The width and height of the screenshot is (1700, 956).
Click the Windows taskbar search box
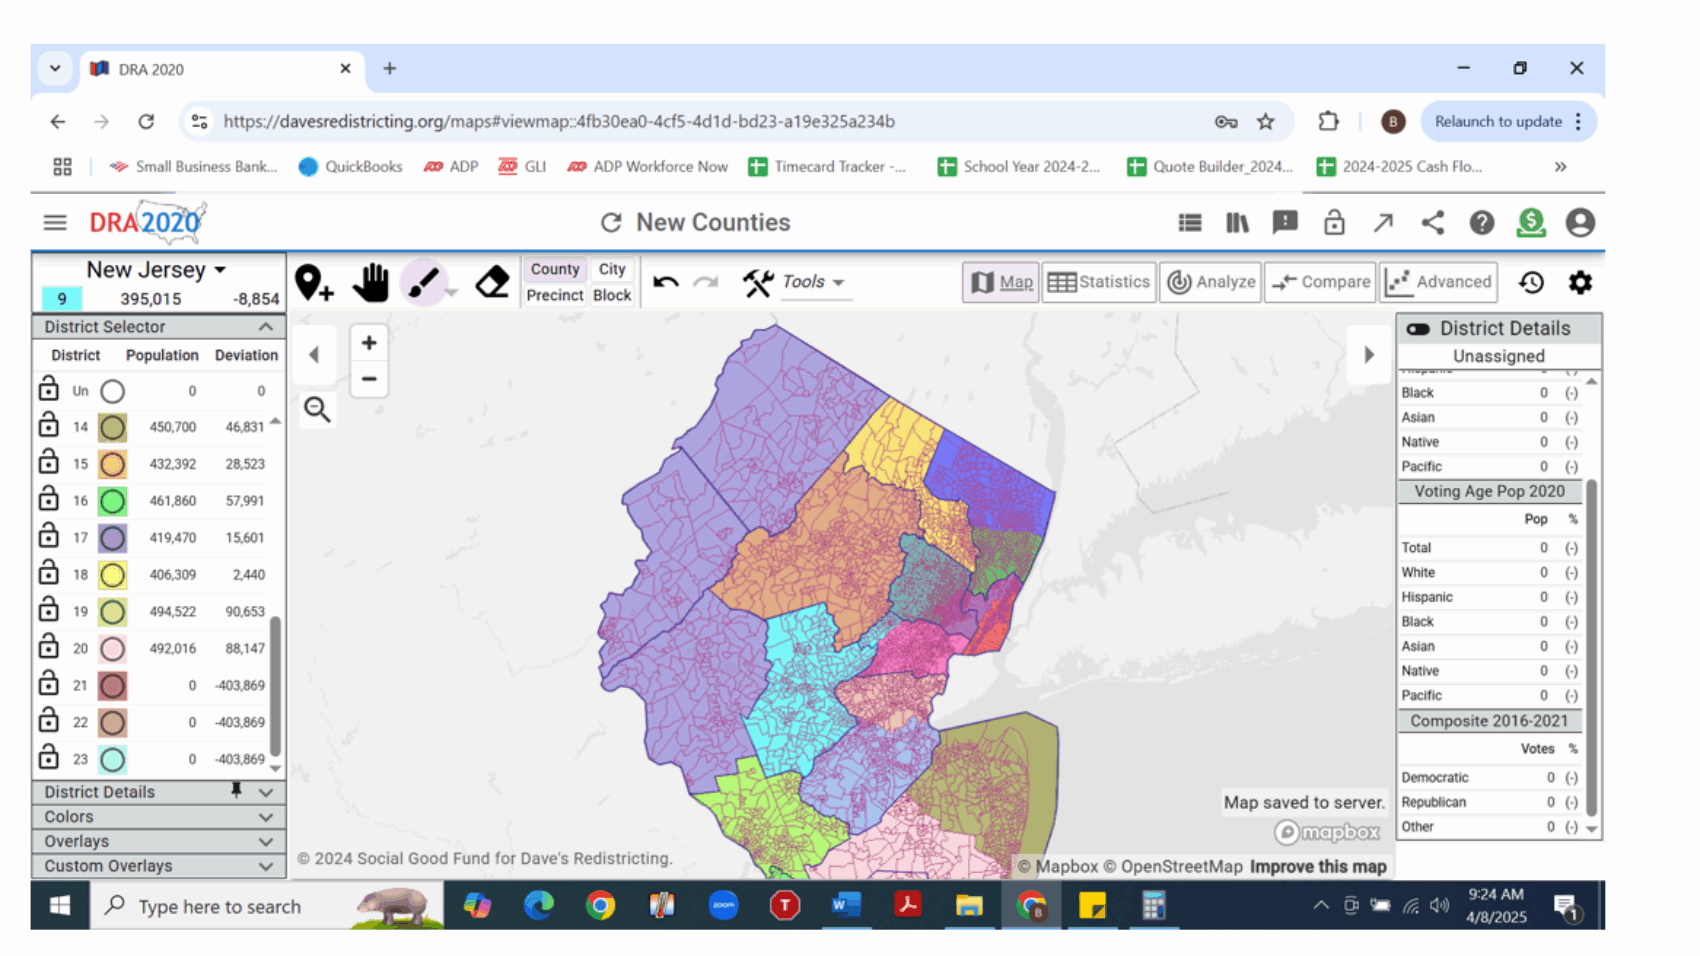tap(268, 906)
